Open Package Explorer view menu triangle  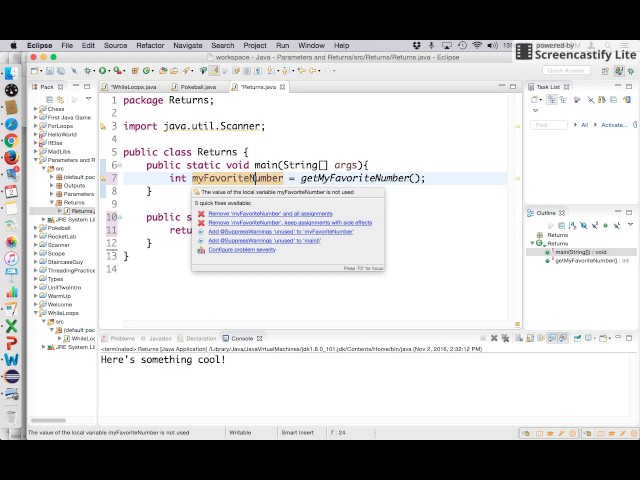88,99
